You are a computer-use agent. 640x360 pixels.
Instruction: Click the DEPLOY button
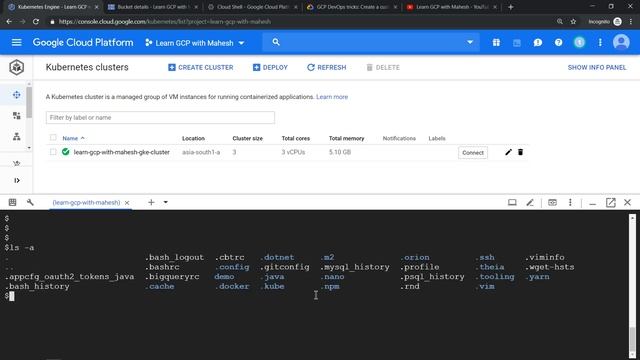270,67
